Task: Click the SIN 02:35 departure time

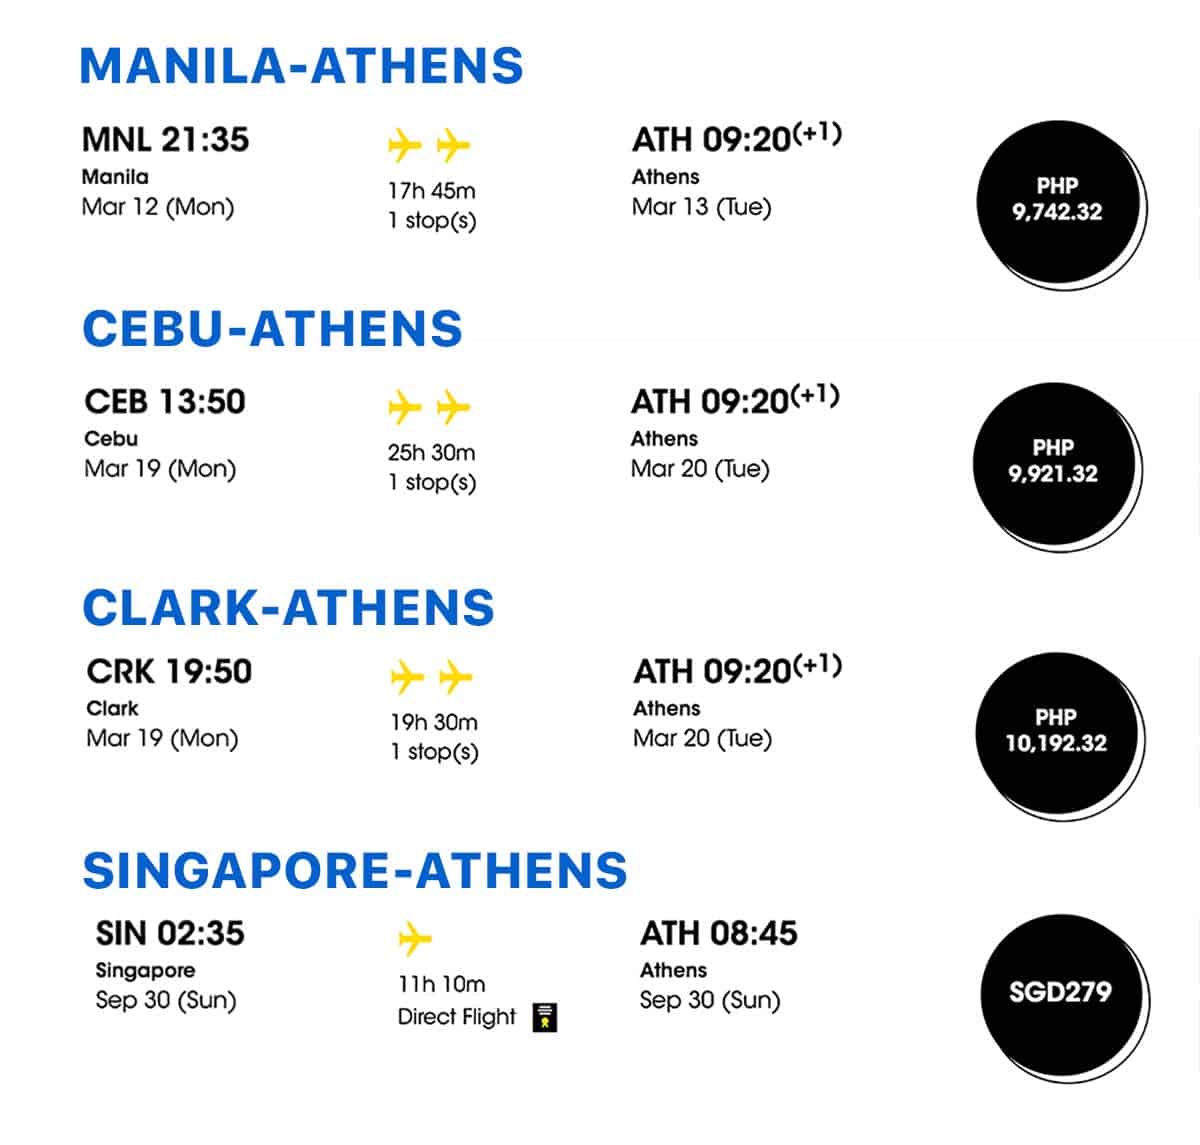Action: point(170,934)
